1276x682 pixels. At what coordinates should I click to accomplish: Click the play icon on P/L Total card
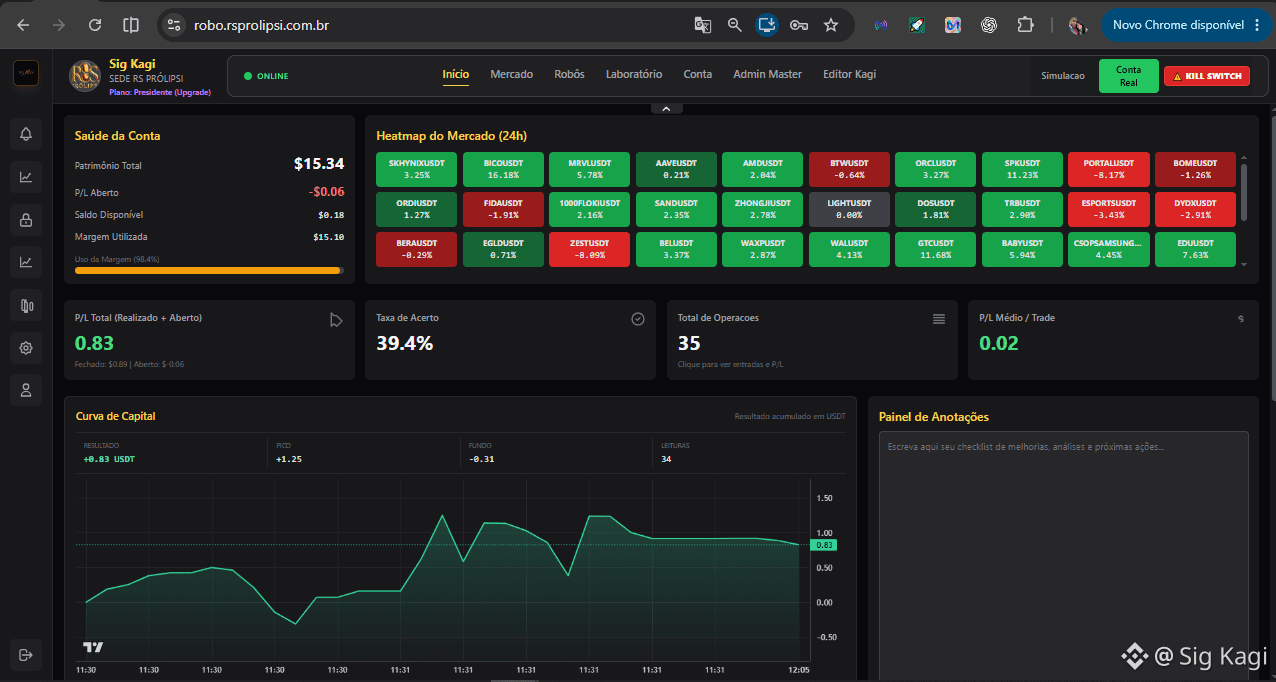(336, 320)
